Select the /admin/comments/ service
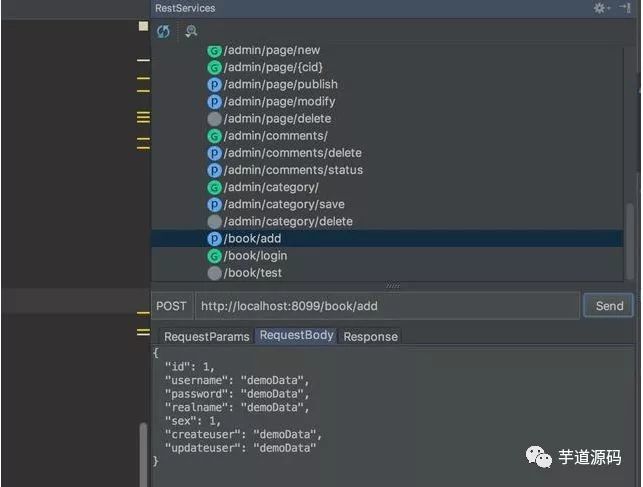The image size is (643, 487). [x=276, y=136]
